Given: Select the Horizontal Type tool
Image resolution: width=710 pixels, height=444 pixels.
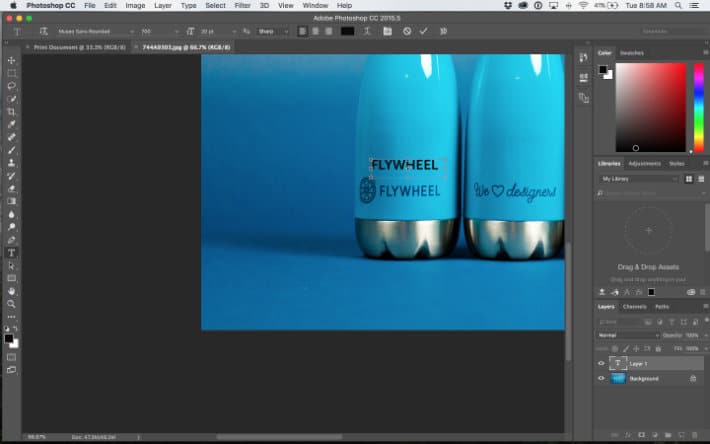Looking at the screenshot, I should (12, 253).
